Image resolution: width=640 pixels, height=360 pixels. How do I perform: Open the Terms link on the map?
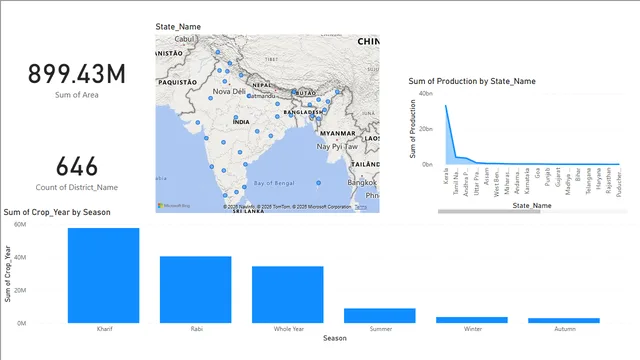pos(360,207)
